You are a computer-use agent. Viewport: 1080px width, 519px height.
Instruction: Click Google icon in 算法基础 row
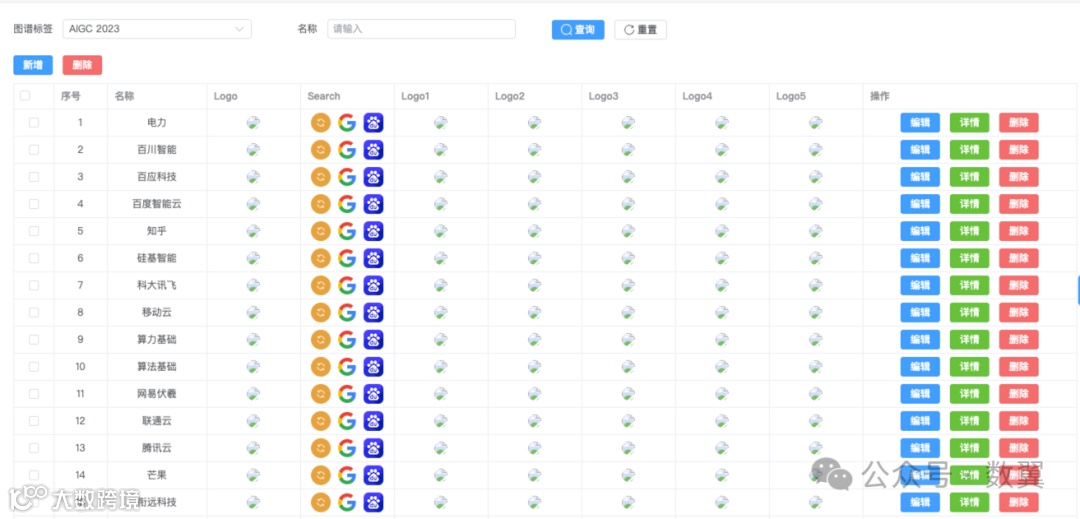tap(347, 367)
